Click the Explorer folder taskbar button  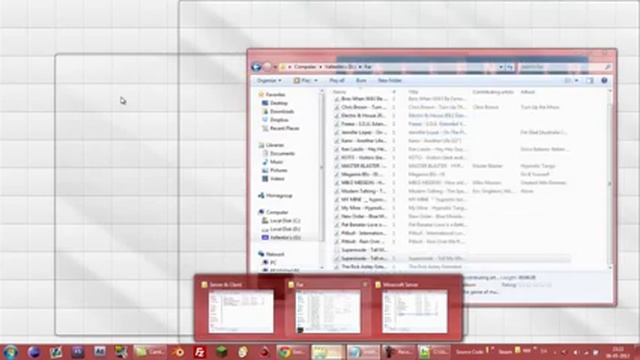pyautogui.click(x=328, y=352)
